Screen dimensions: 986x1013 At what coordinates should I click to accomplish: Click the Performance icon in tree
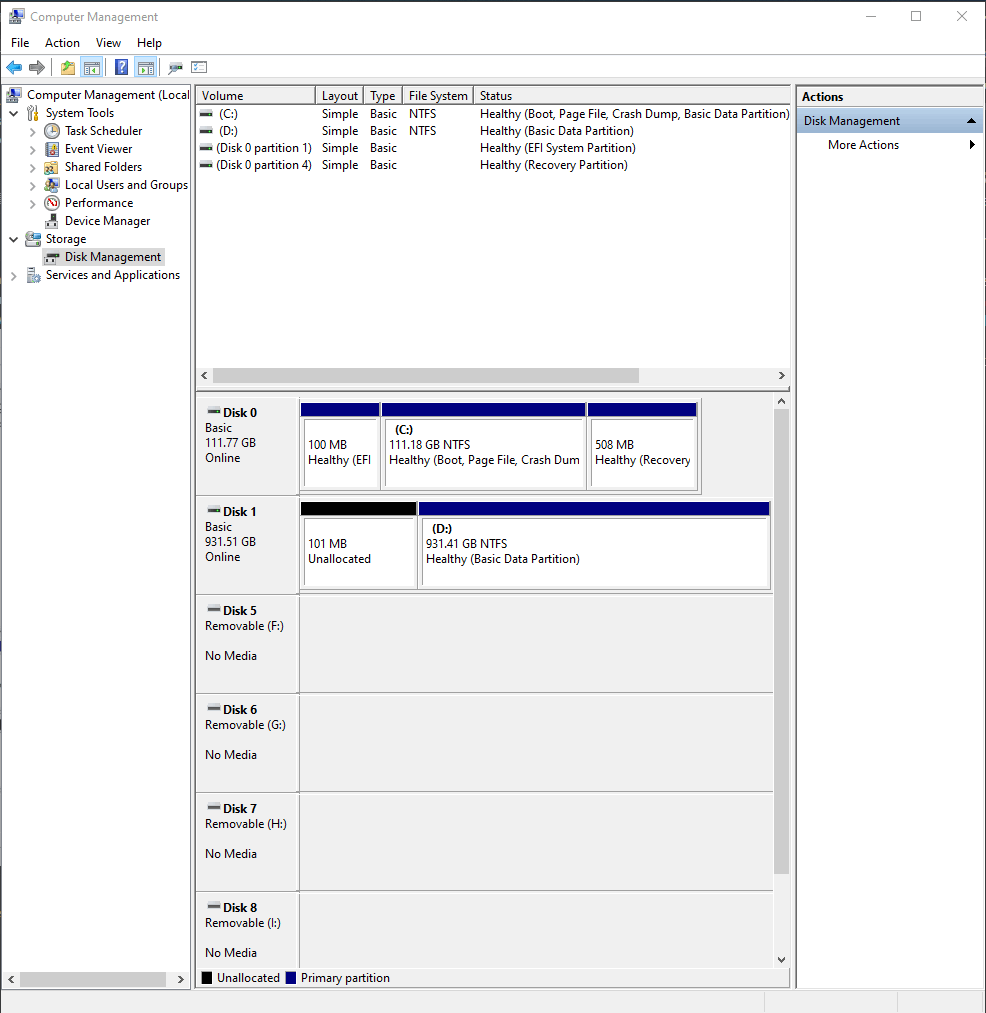[52, 203]
